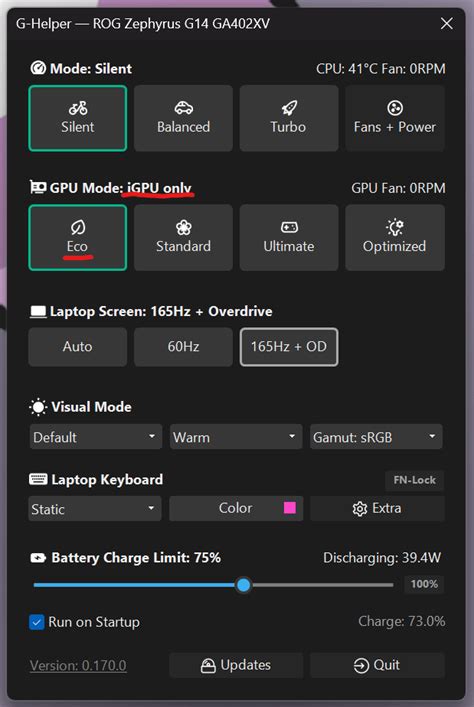This screenshot has width=474, height=707.
Task: Click the rocket icon in Turbo
Action: [289, 108]
